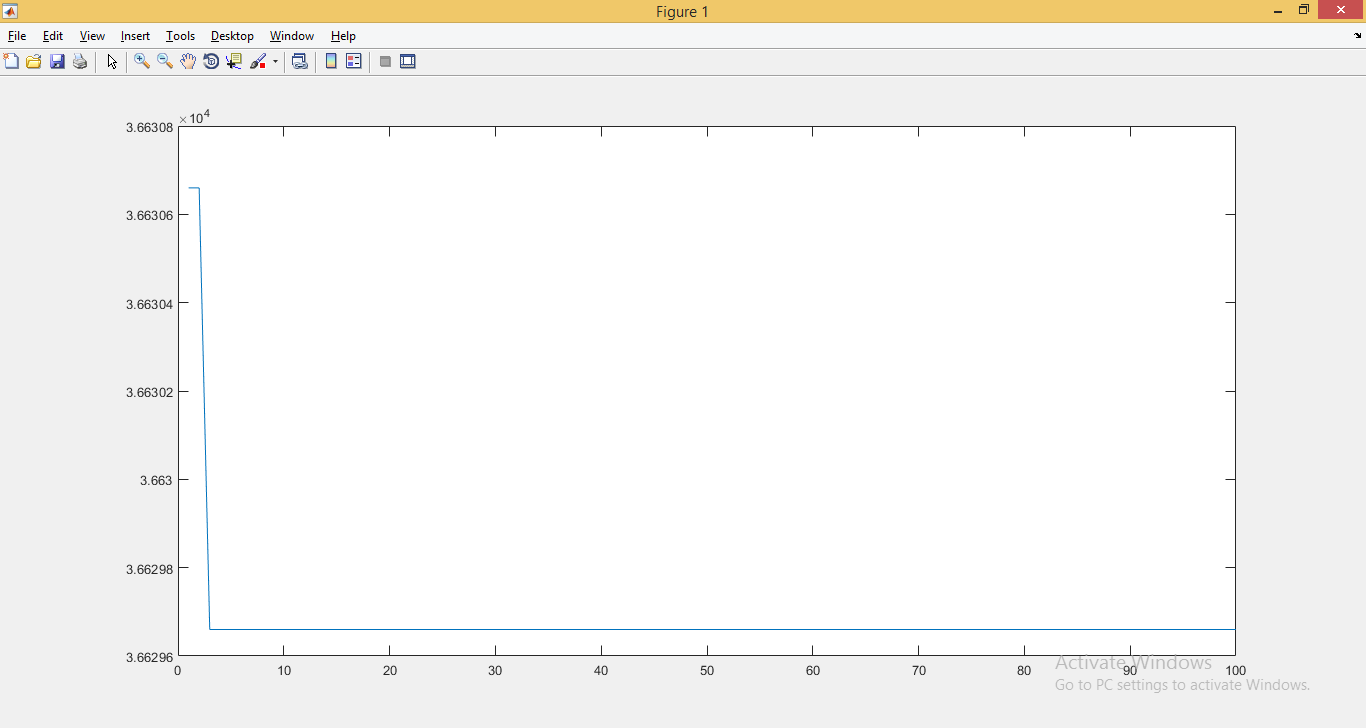Click the dock figure arrow on the menu bar
Viewport: 1366px width, 728px height.
1358,36
